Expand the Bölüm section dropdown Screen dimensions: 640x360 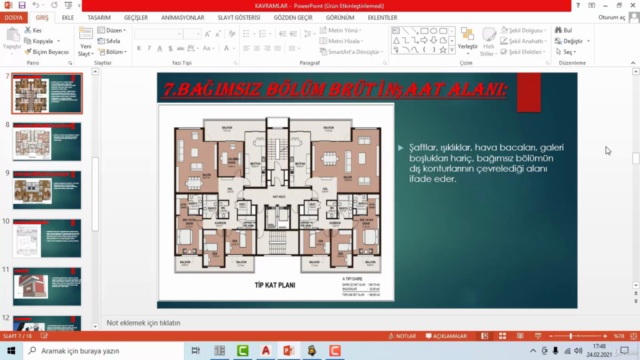[112, 52]
